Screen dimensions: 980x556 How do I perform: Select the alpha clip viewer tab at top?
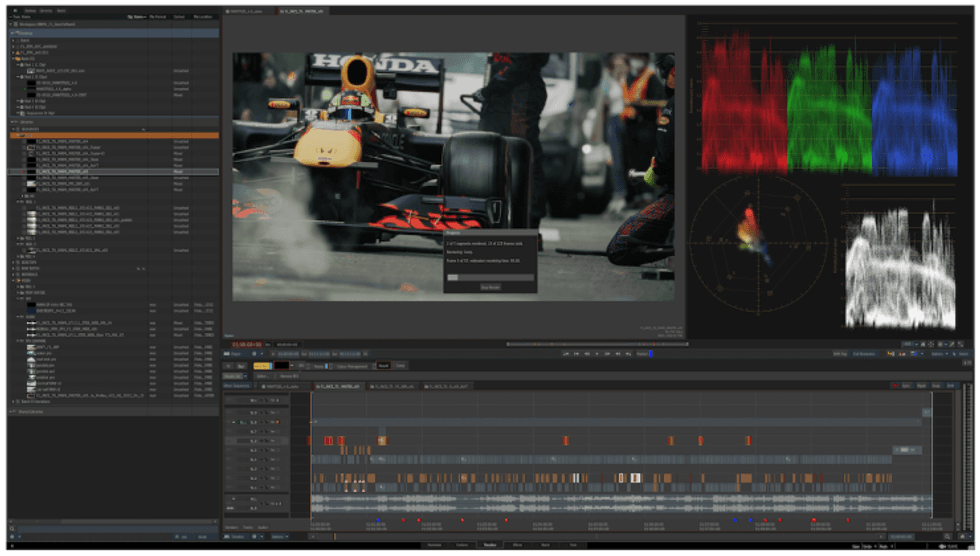[x=249, y=11]
